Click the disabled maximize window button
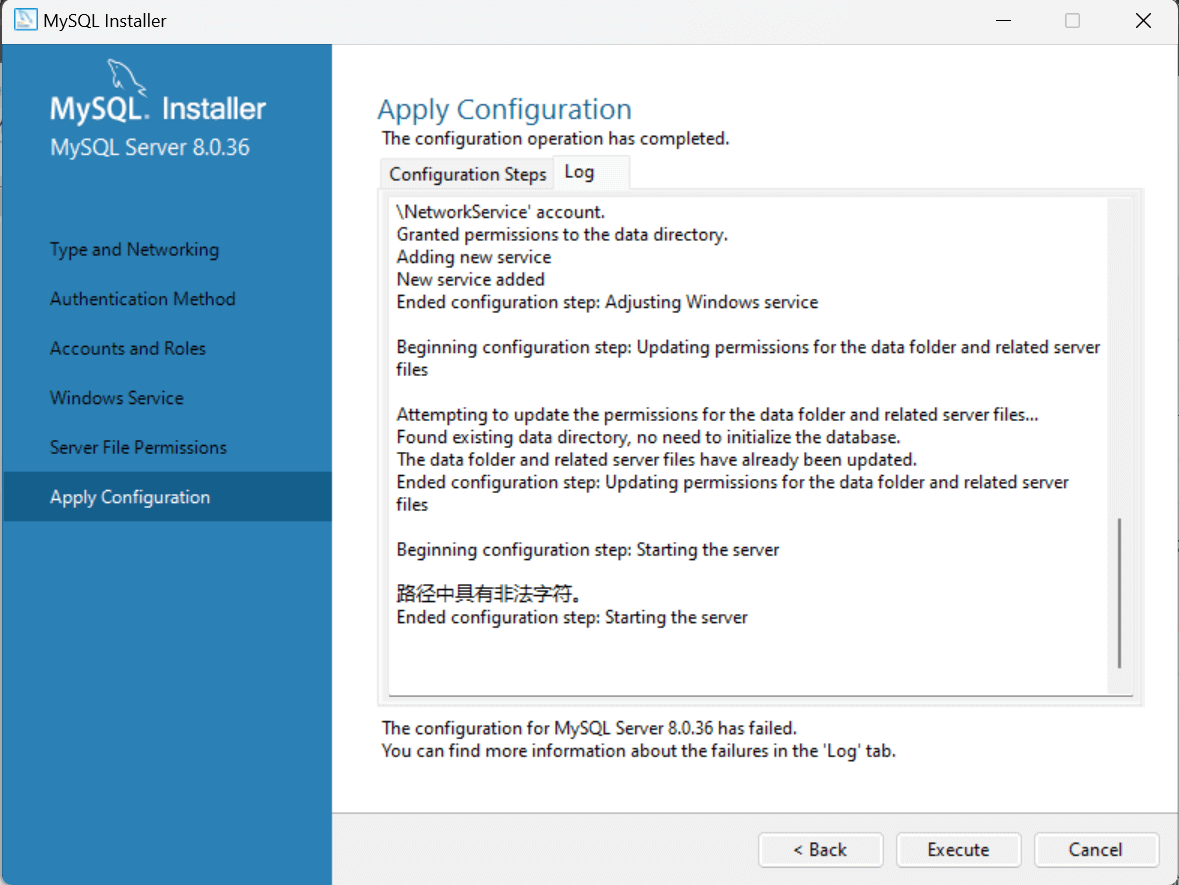The image size is (1179, 885). coord(1072,20)
